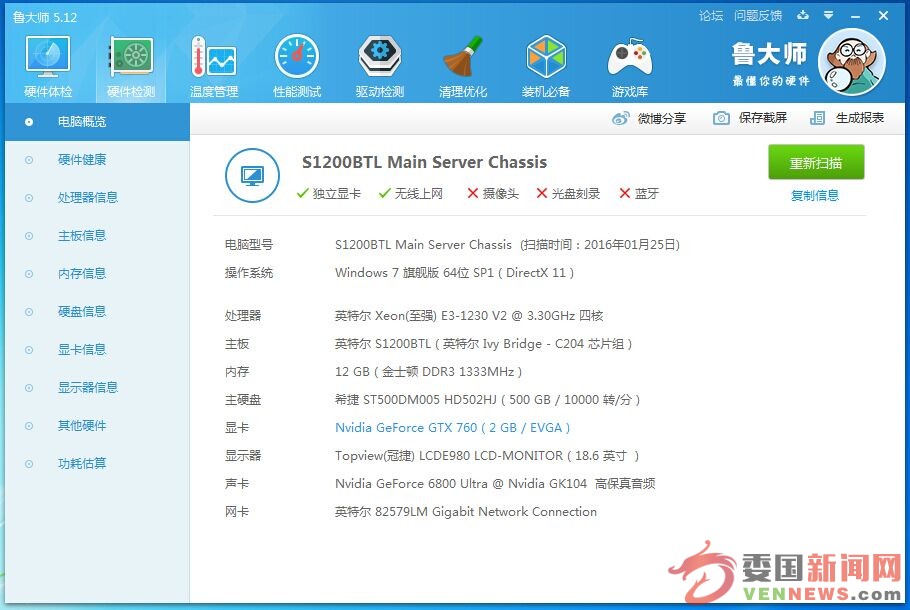
Task: Click the 12 GB 金士顿 DDR3 memory value
Action: point(428,372)
